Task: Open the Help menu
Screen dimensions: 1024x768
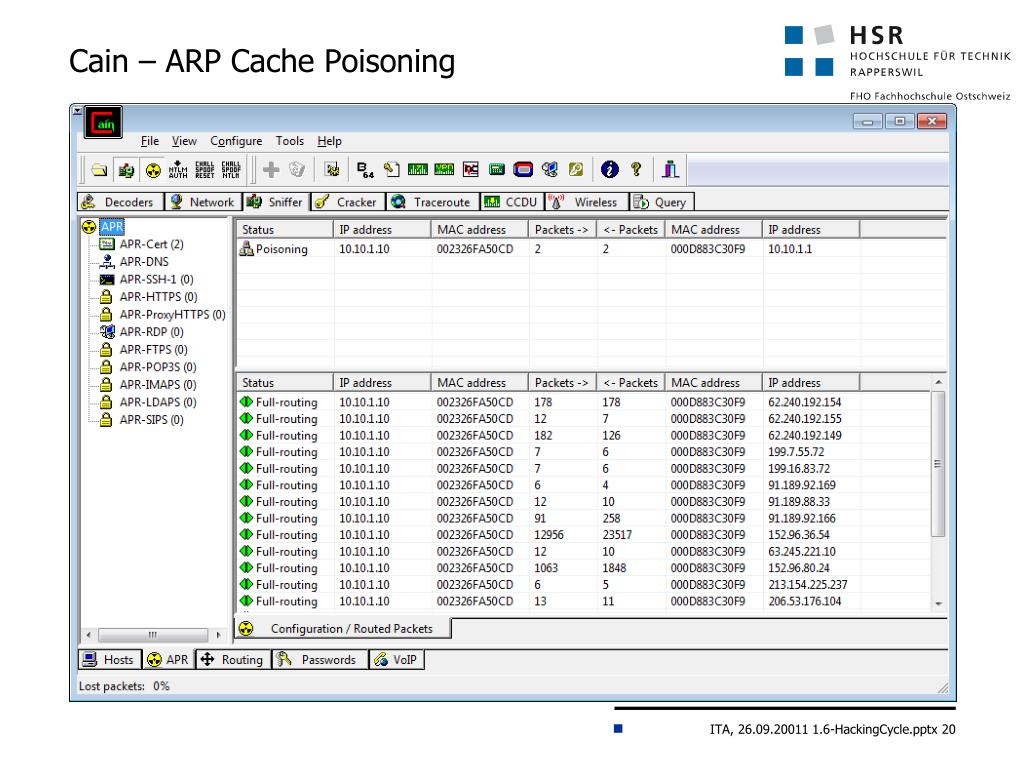Action: coord(330,141)
